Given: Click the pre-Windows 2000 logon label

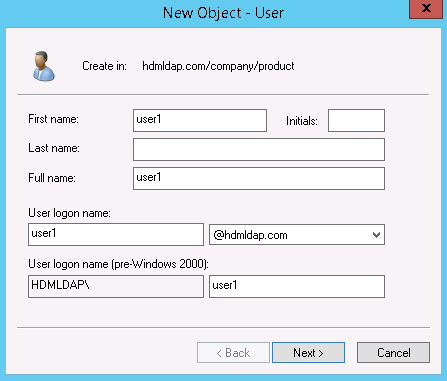Looking at the screenshot, I should point(118,264).
